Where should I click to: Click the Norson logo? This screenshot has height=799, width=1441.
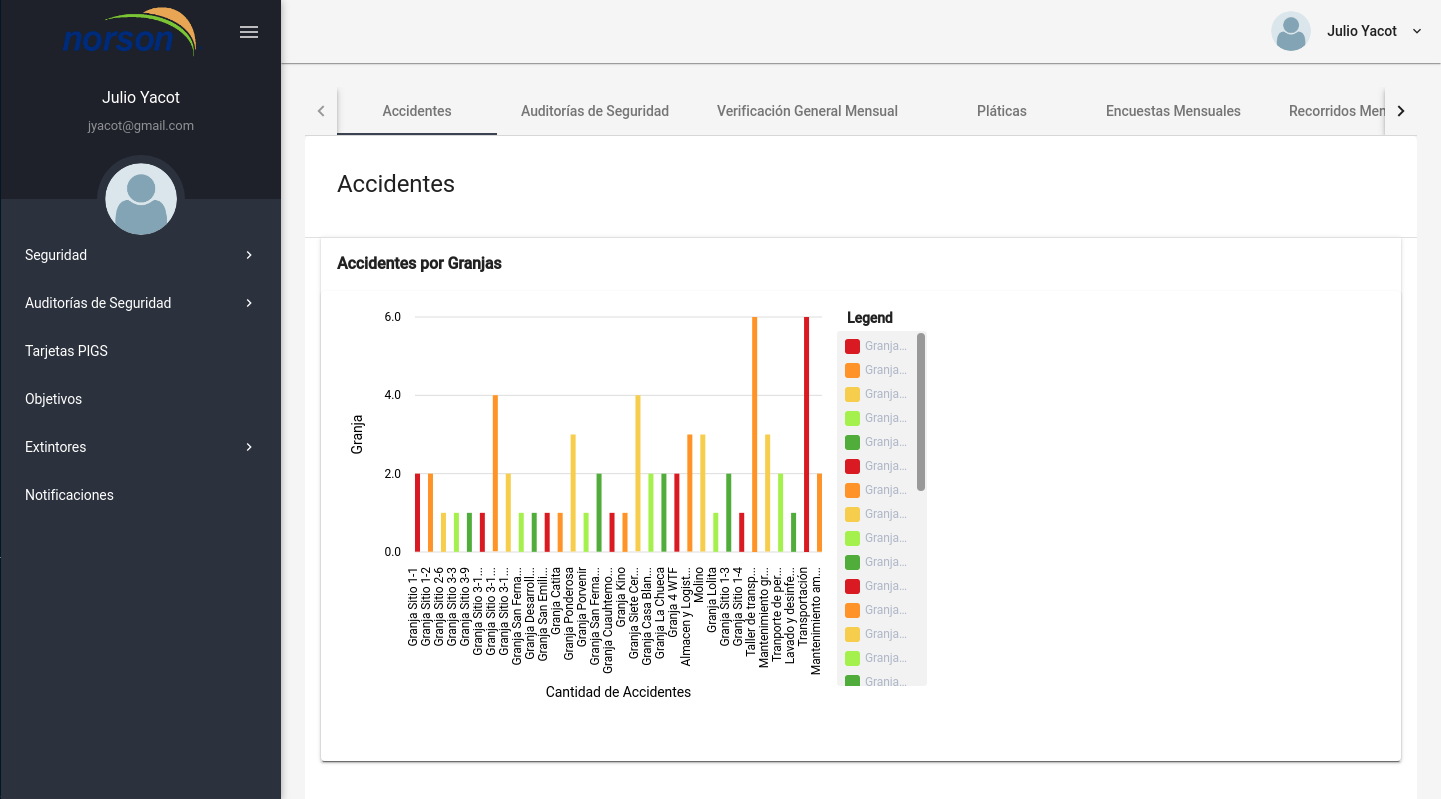(x=130, y=33)
